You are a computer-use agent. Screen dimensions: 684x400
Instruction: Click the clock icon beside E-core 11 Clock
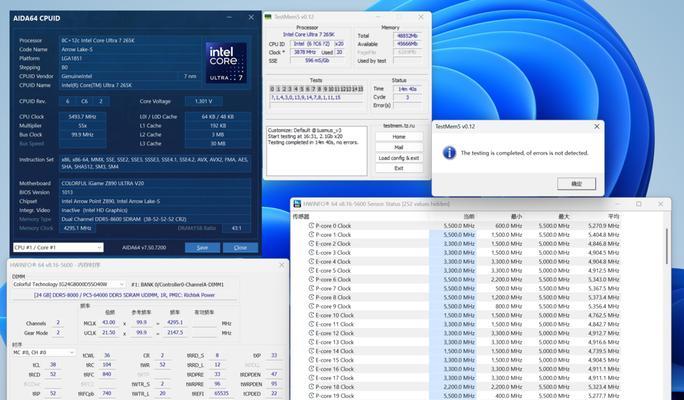(311, 324)
